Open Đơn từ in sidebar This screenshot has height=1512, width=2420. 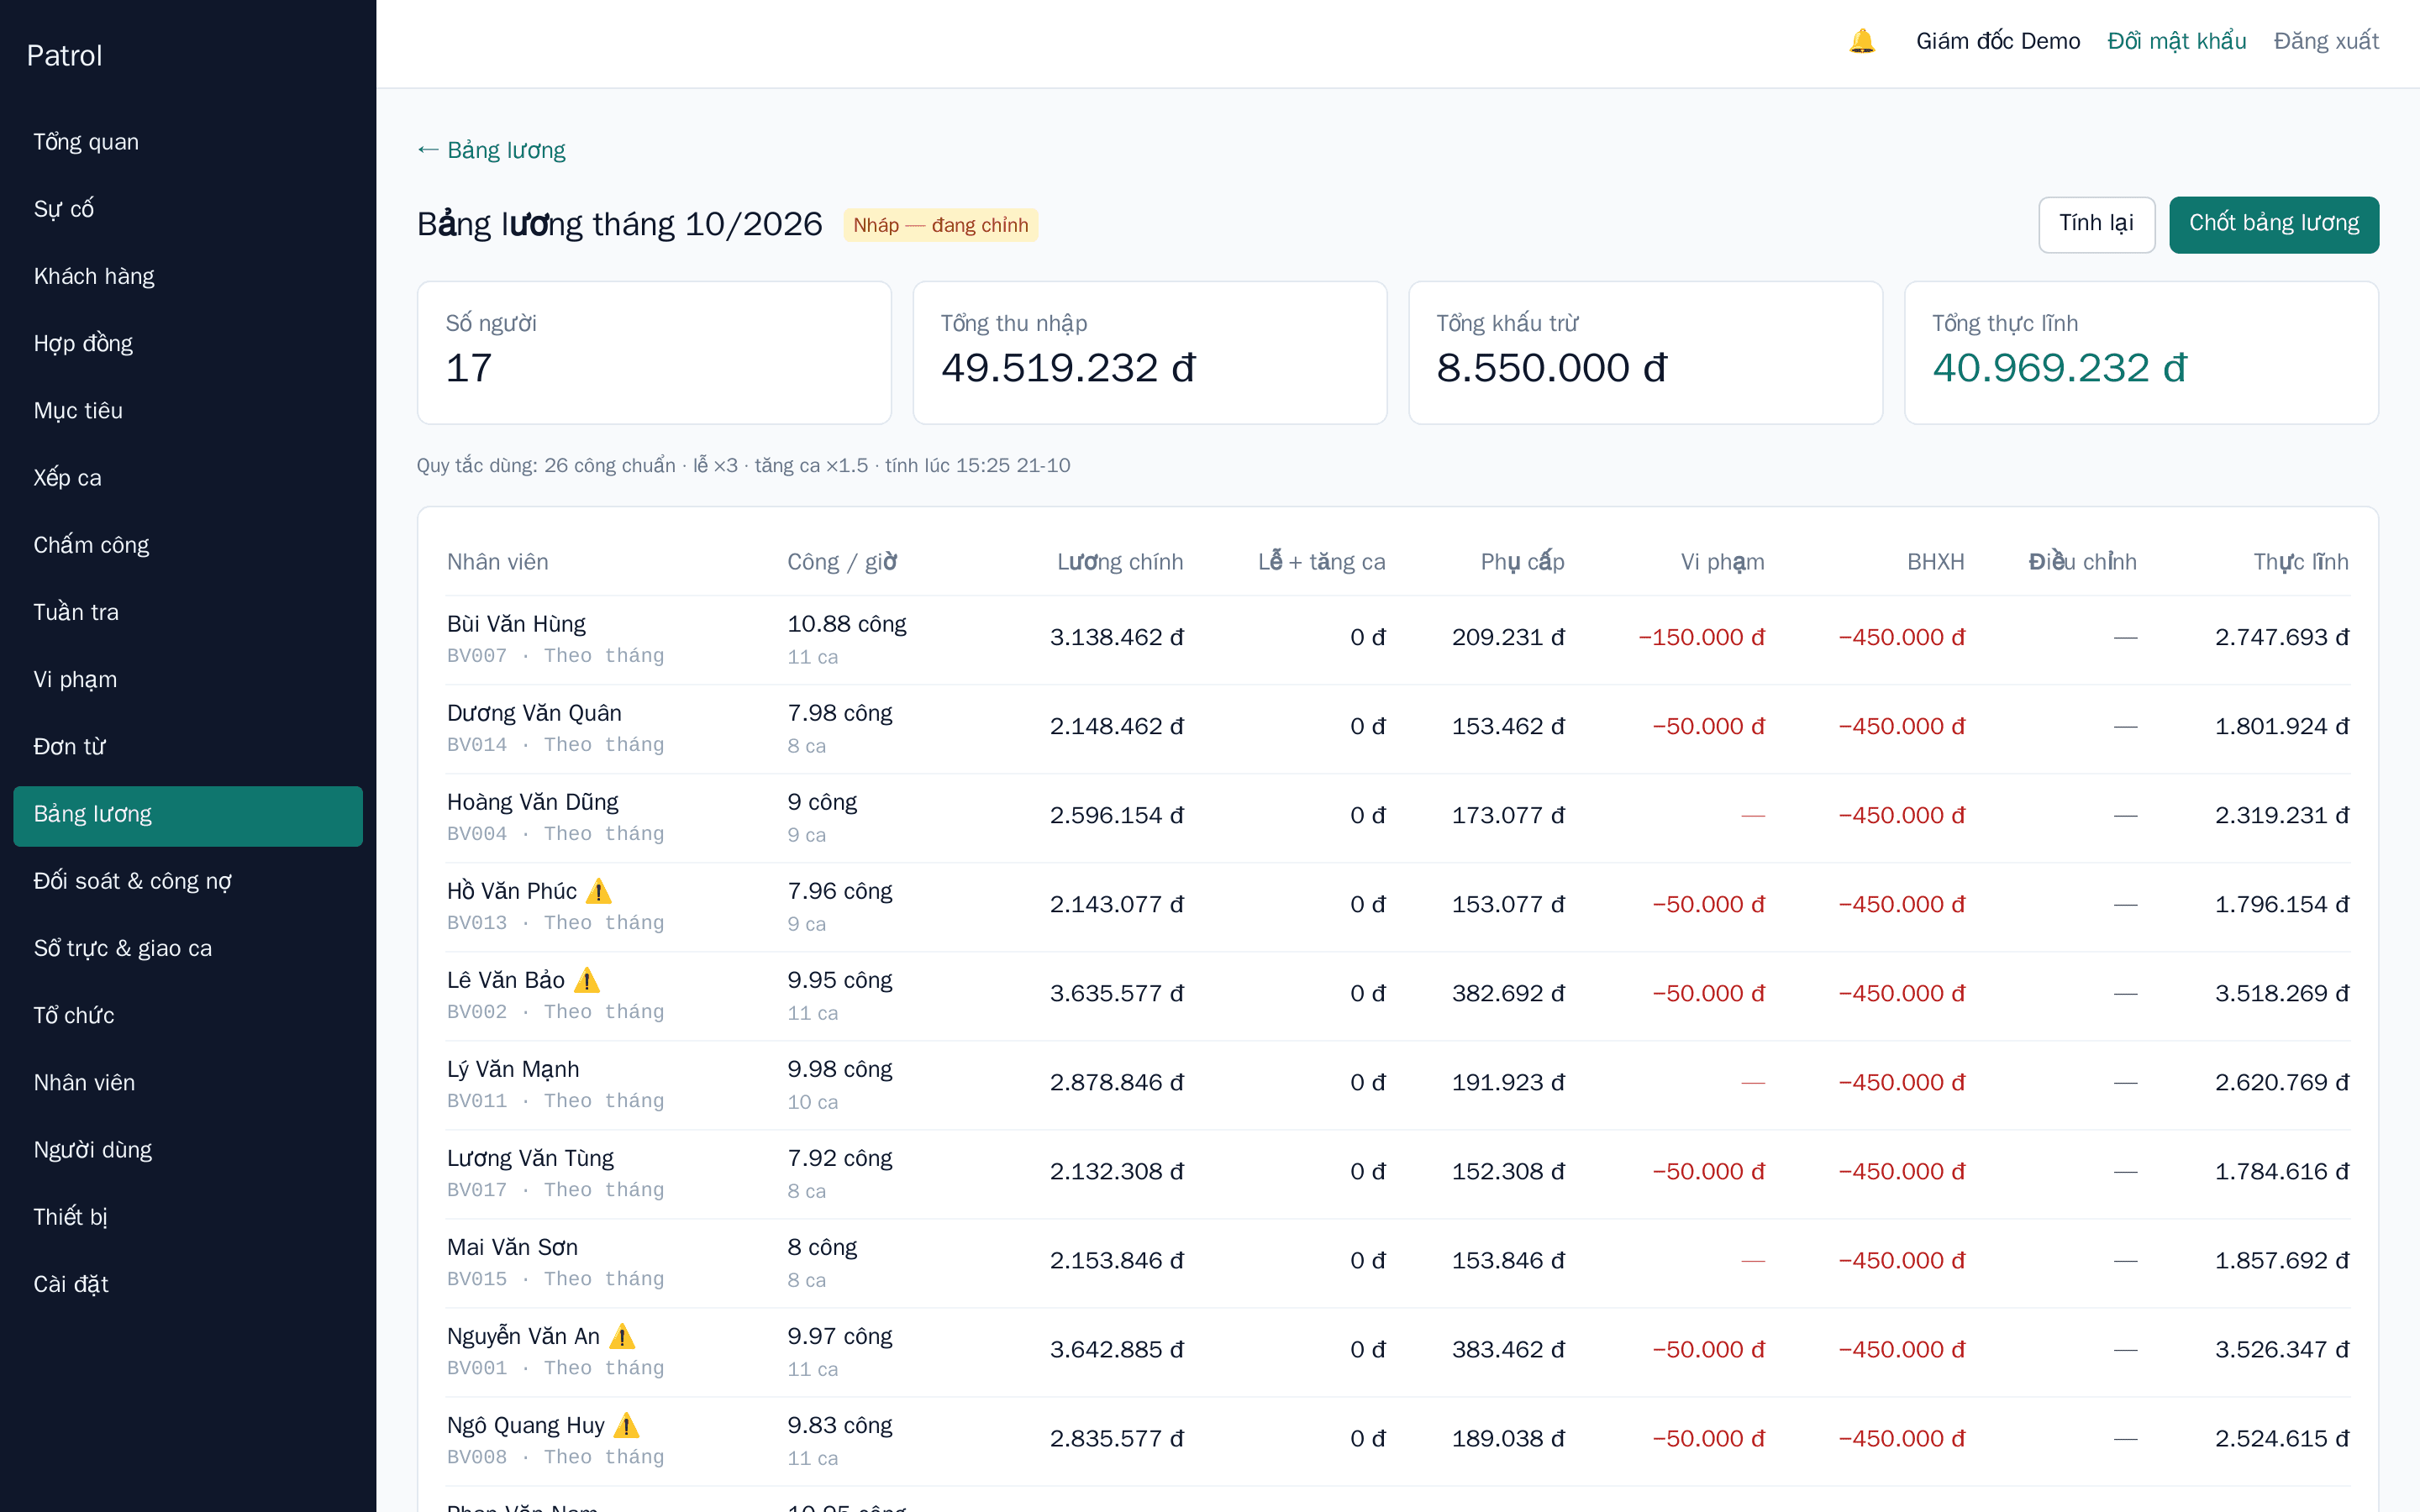coord(188,746)
